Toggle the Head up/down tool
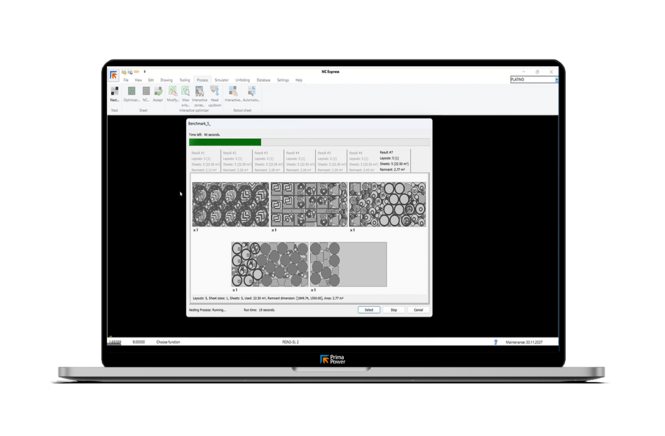Image resolution: width=665 pixels, height=436 pixels. pos(215,96)
